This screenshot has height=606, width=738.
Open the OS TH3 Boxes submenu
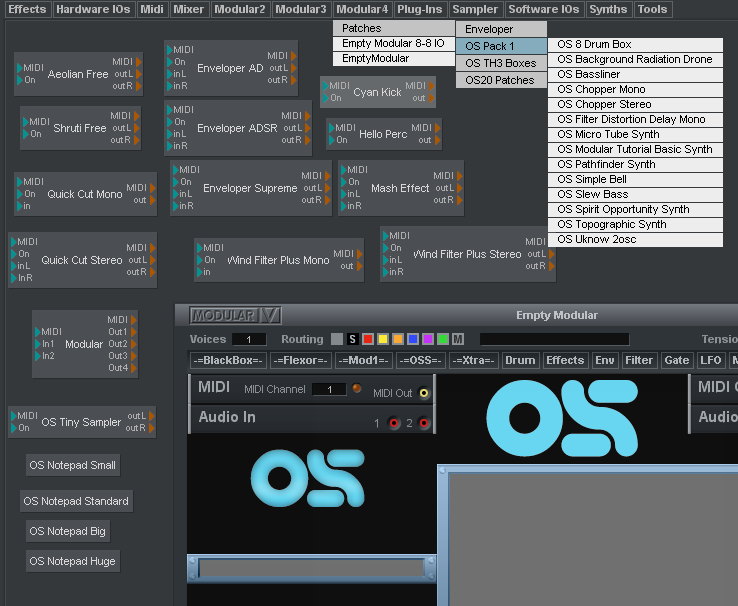(501, 63)
